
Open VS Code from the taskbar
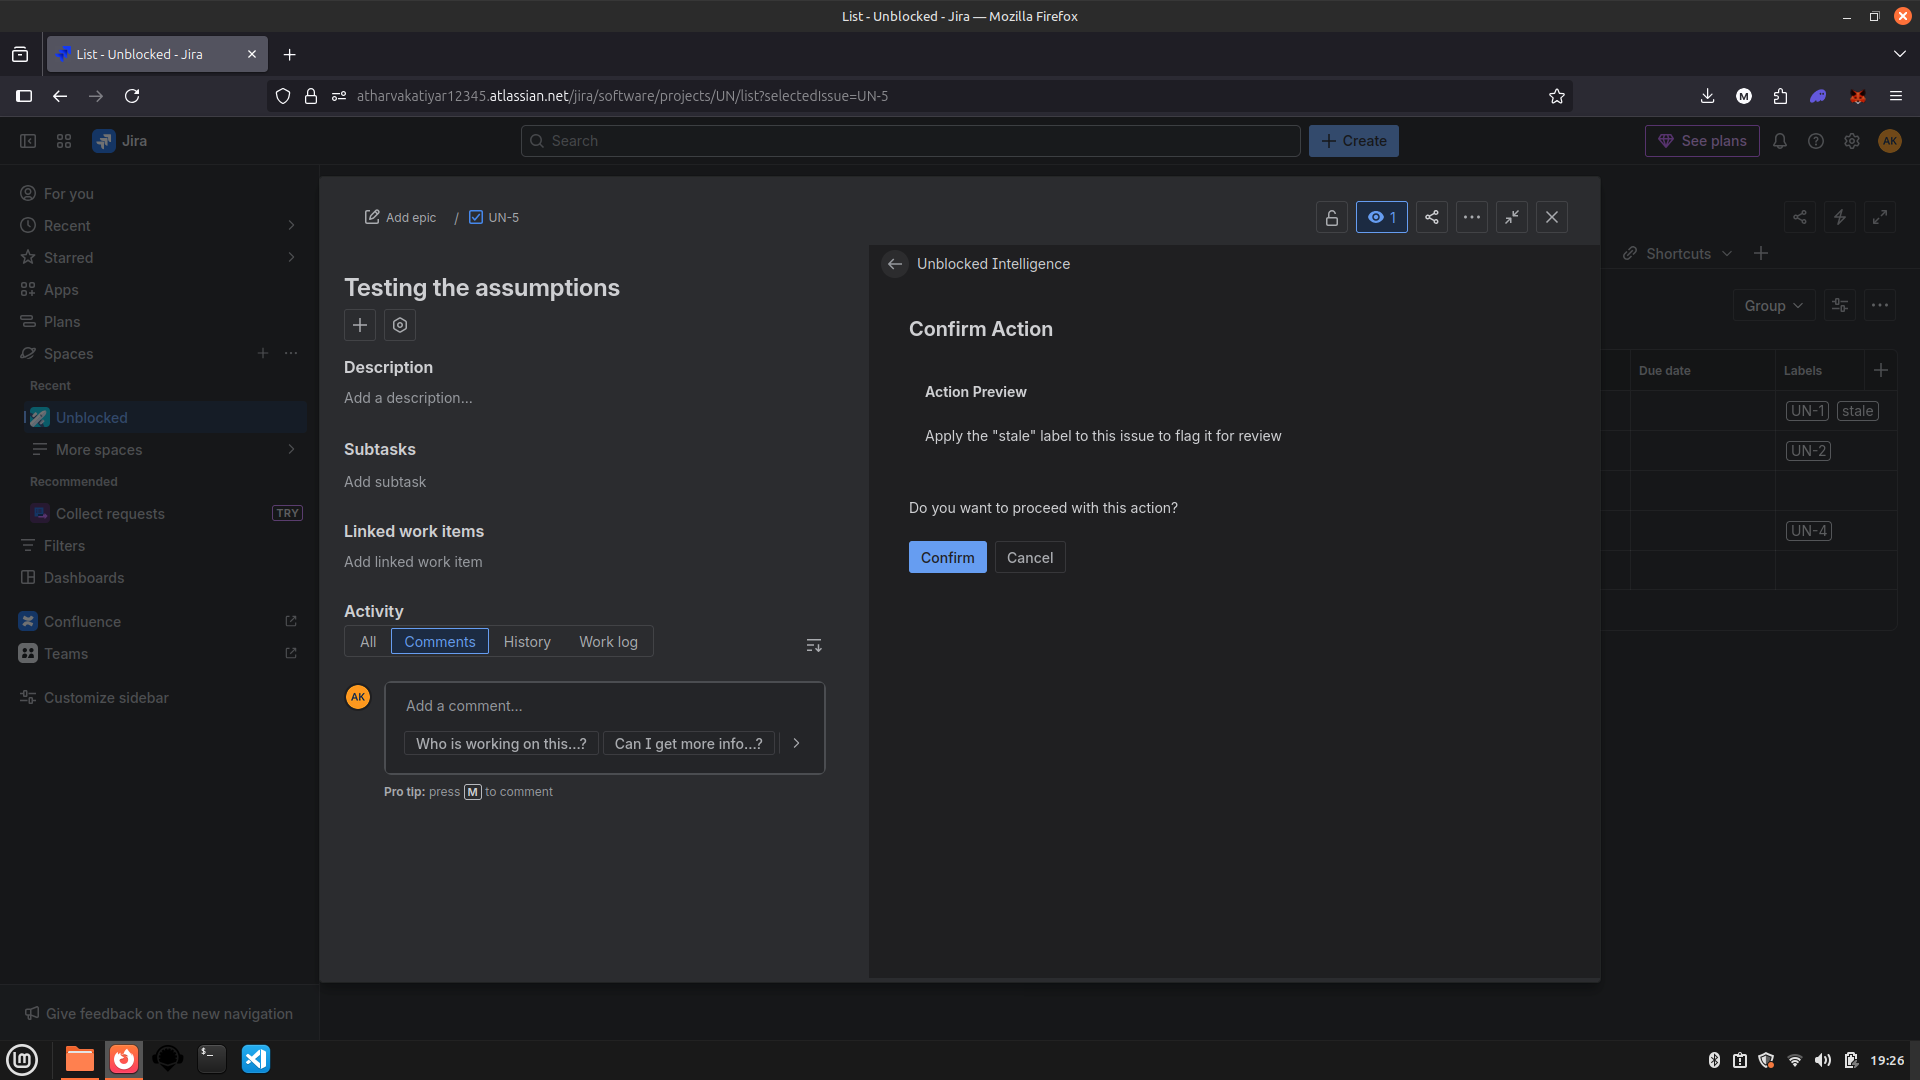tap(255, 1059)
